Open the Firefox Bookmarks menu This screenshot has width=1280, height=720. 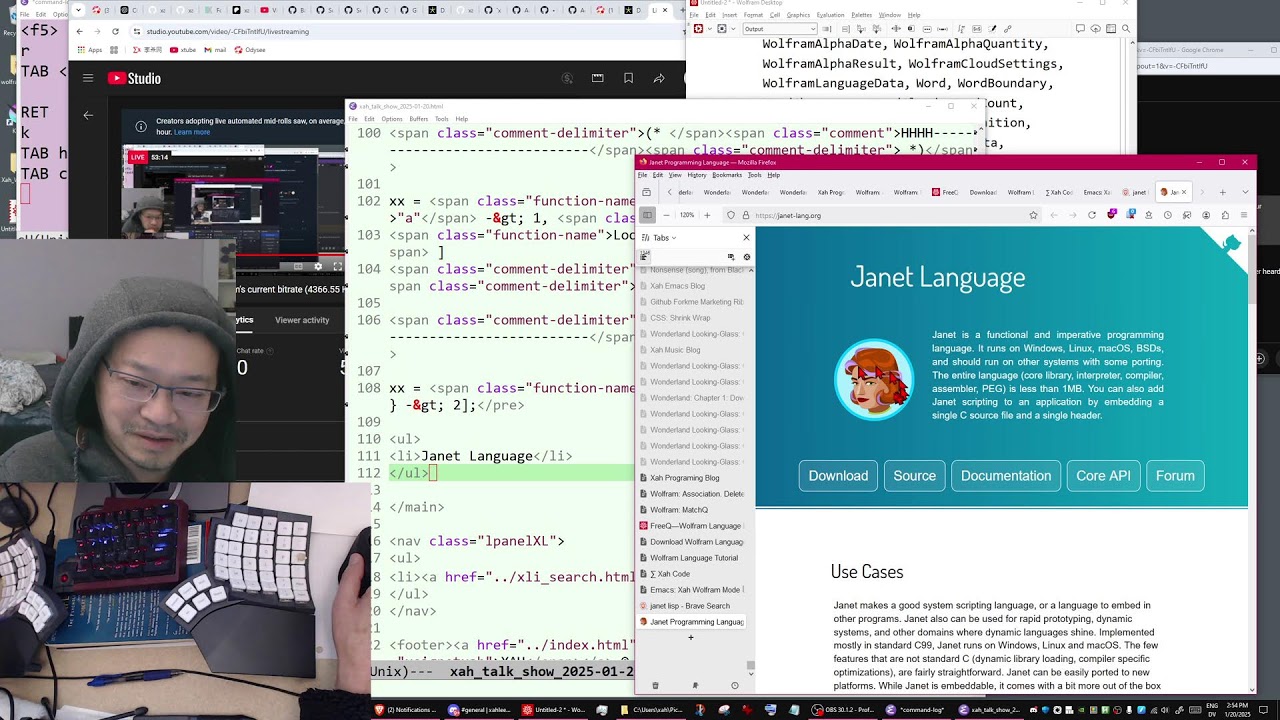[726, 175]
